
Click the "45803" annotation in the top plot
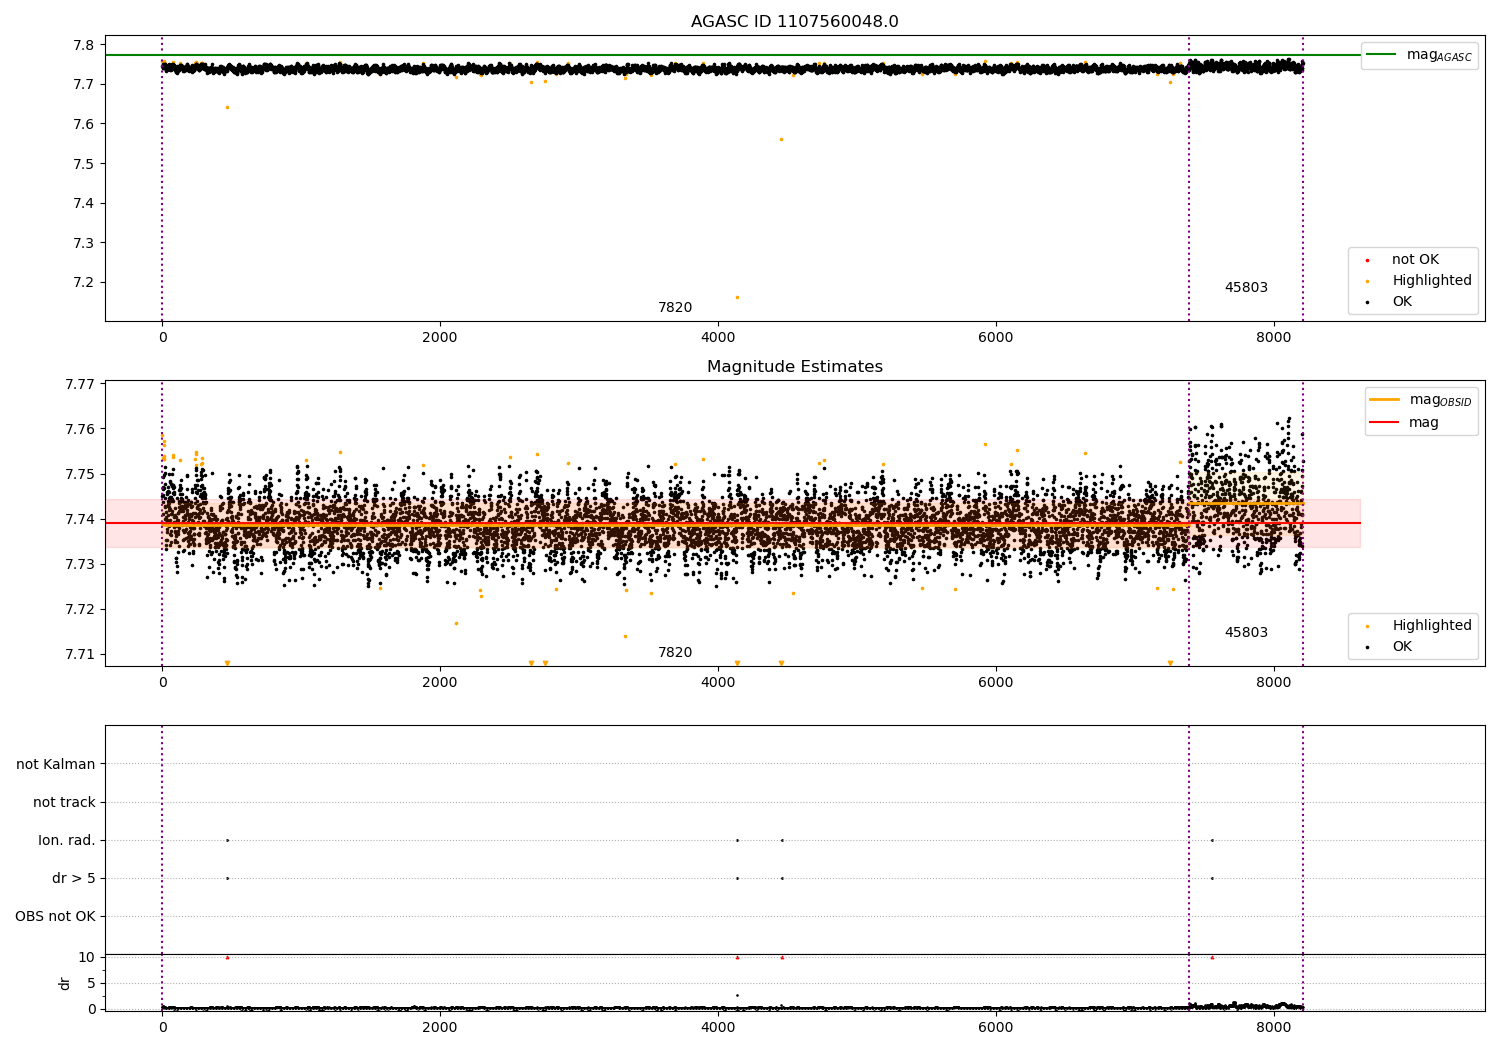(1246, 288)
